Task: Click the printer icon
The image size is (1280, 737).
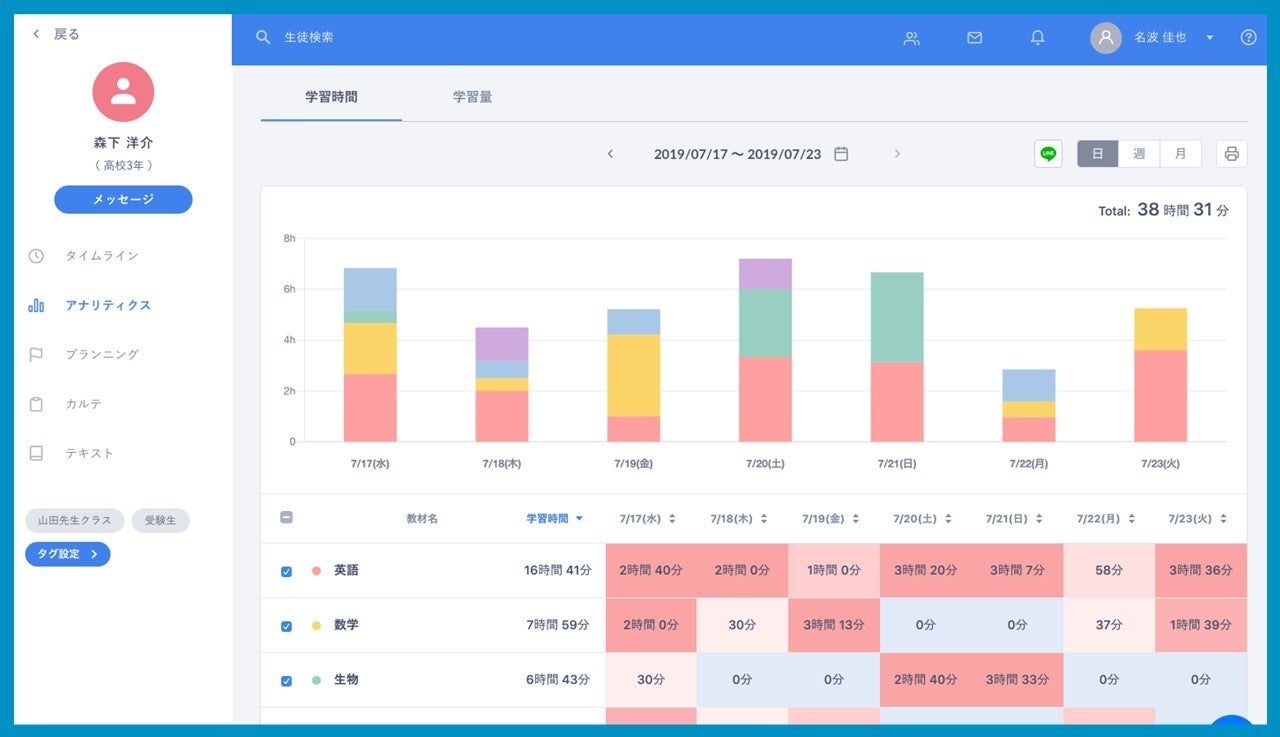Action: click(1231, 154)
